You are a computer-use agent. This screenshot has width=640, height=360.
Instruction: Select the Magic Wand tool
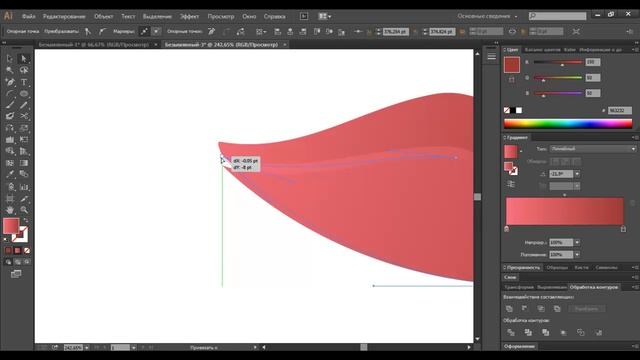pyautogui.click(x=10, y=70)
